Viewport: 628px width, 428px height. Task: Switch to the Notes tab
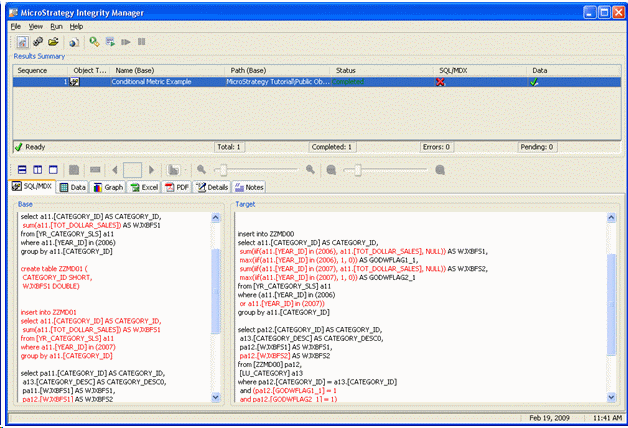[x=249, y=187]
